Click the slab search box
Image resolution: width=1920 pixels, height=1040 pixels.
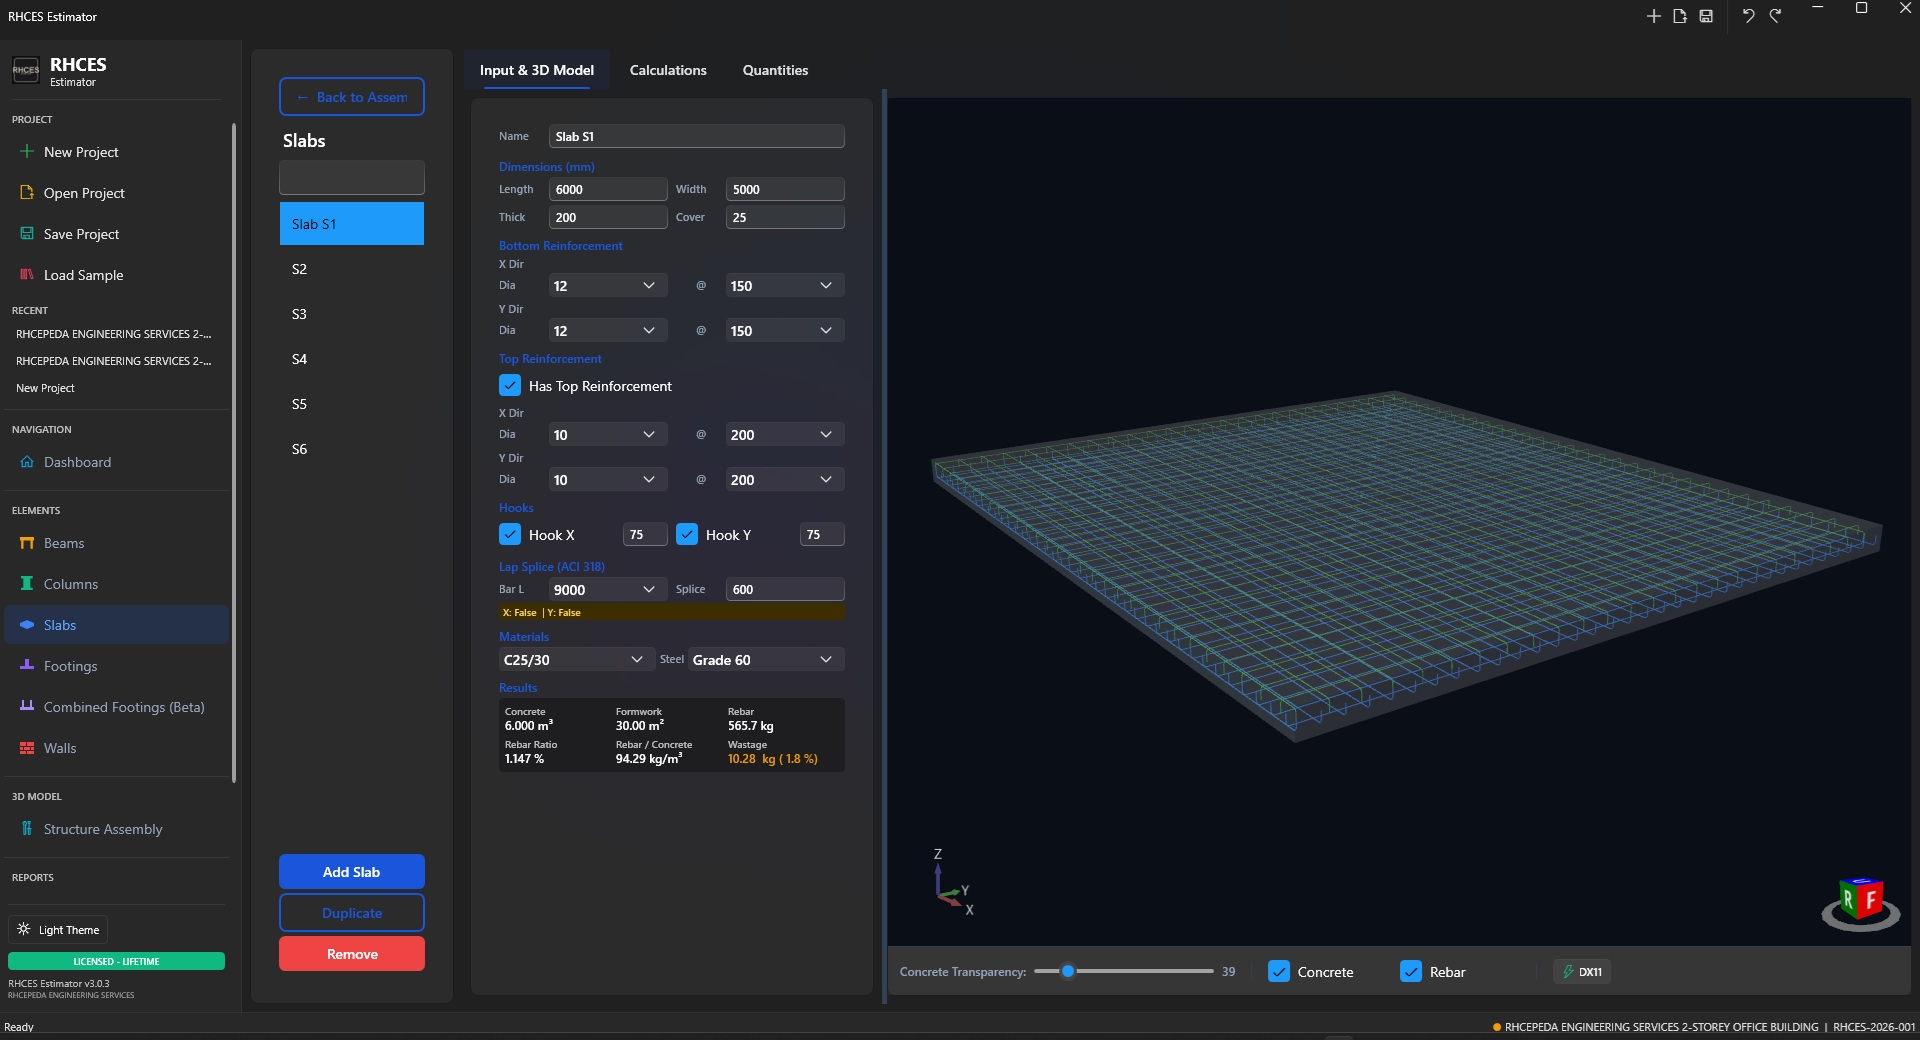pos(352,178)
